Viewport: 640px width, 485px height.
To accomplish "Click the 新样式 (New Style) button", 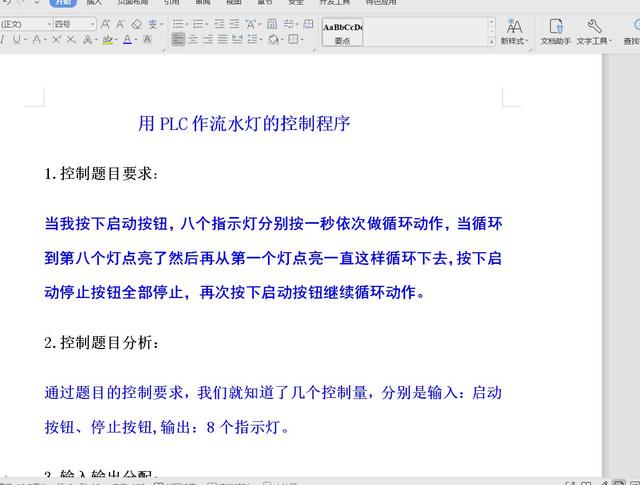I will (x=514, y=32).
